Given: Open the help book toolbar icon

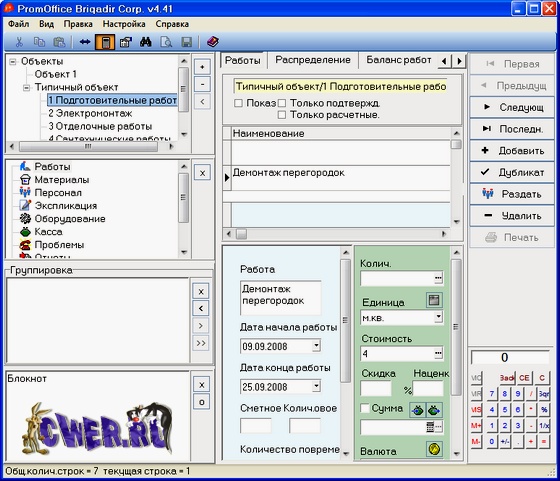Looking at the screenshot, I should [213, 42].
